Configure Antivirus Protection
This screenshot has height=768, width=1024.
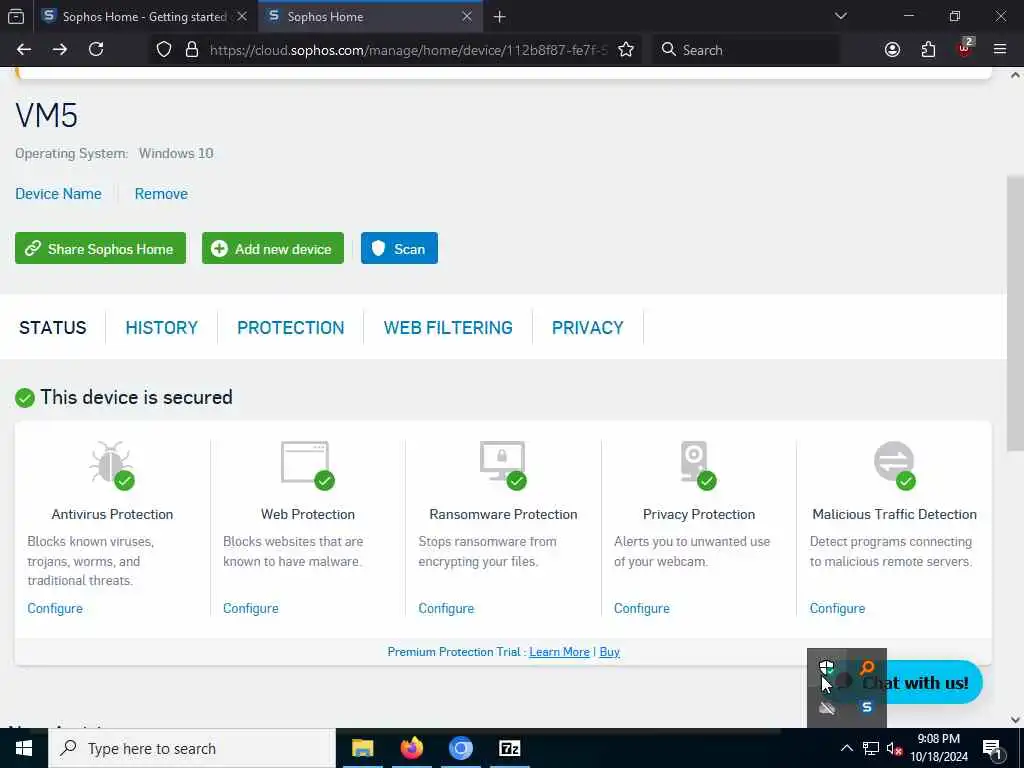pos(55,608)
